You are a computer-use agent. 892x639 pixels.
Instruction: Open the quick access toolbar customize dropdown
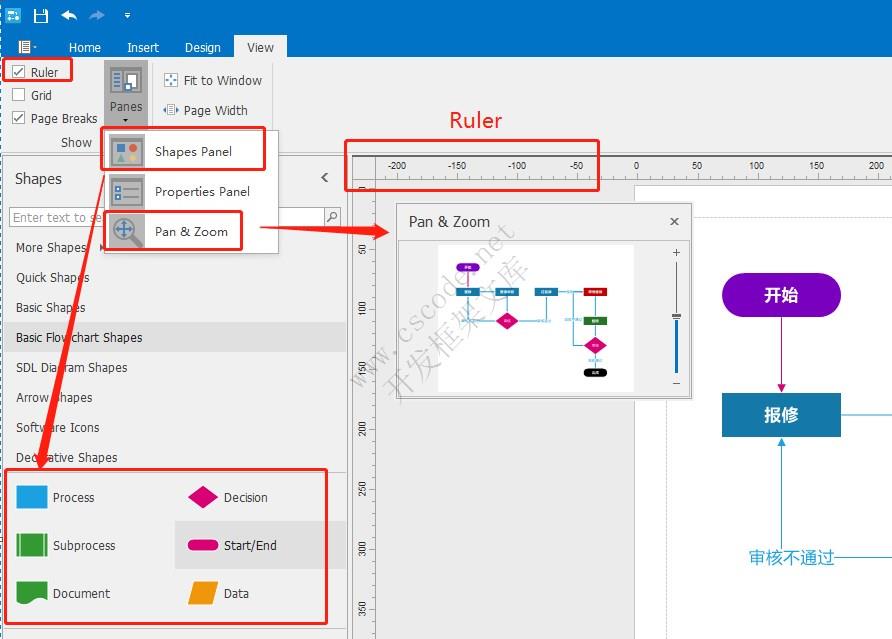coord(127,15)
